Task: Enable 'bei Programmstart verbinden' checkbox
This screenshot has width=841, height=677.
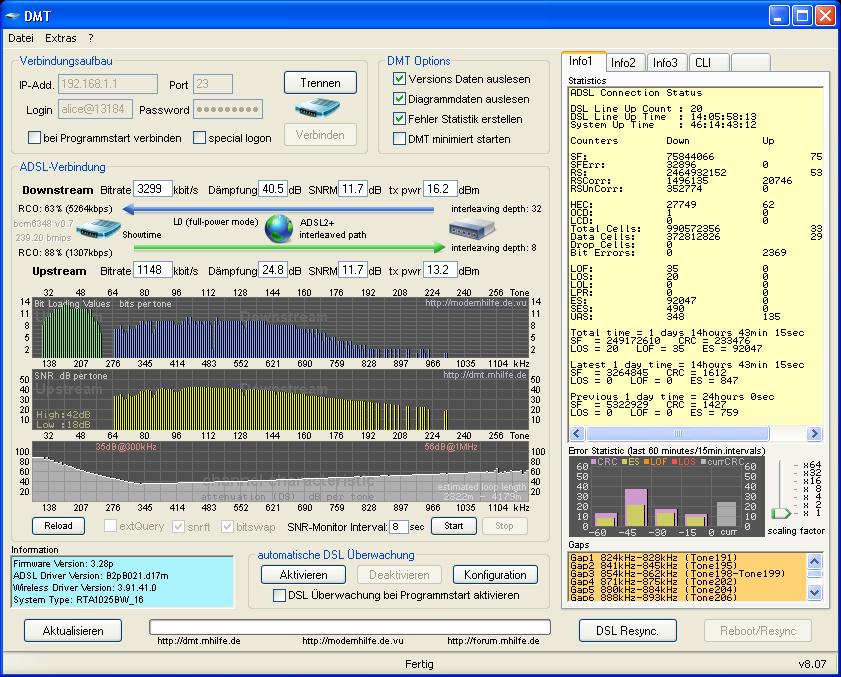Action: click(x=35, y=138)
